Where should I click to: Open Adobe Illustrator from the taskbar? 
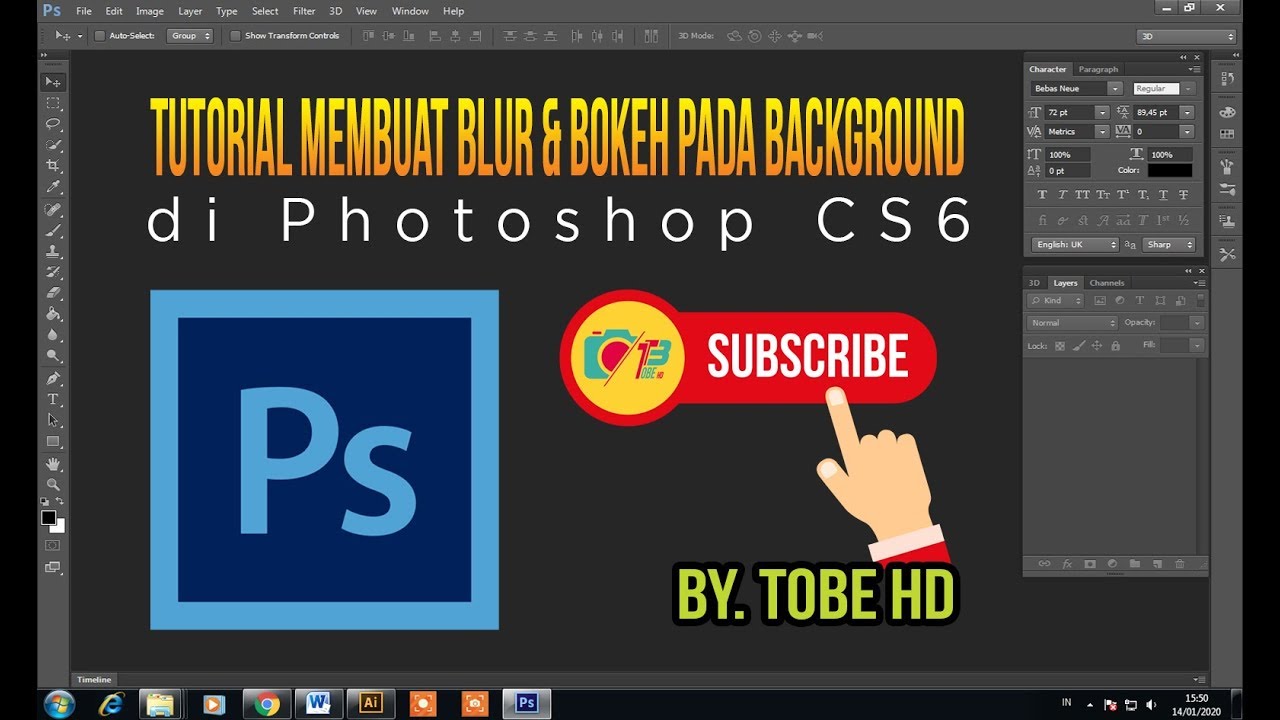(371, 704)
